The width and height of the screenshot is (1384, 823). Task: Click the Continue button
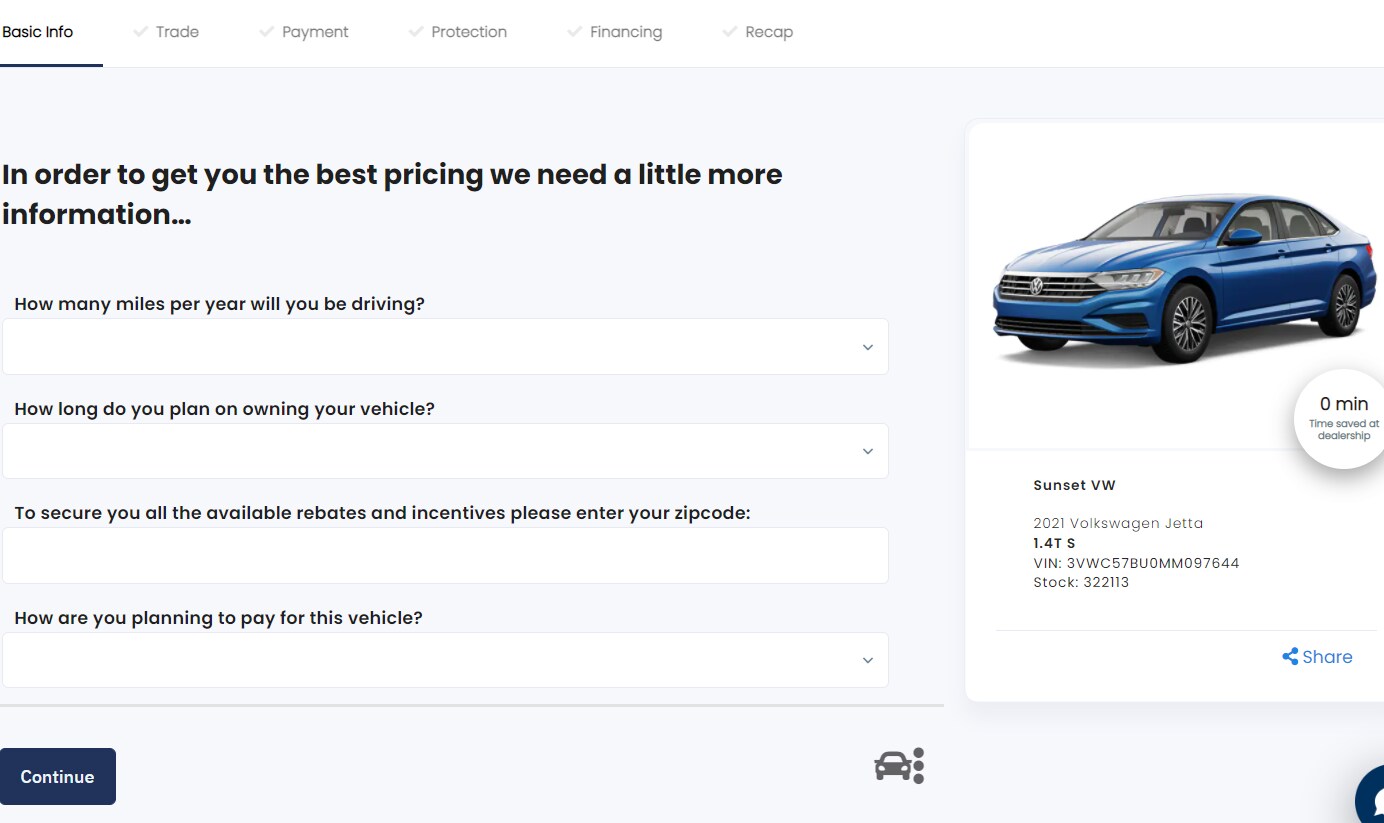pos(58,777)
